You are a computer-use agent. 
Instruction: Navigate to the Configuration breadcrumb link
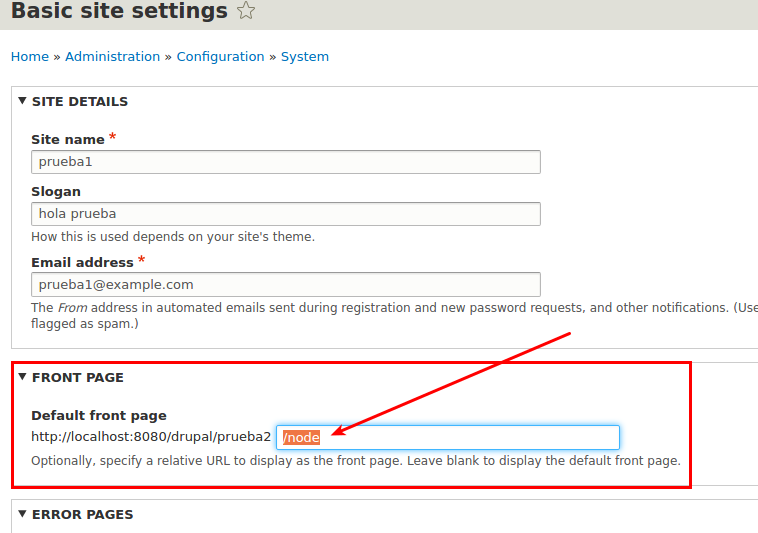click(221, 57)
